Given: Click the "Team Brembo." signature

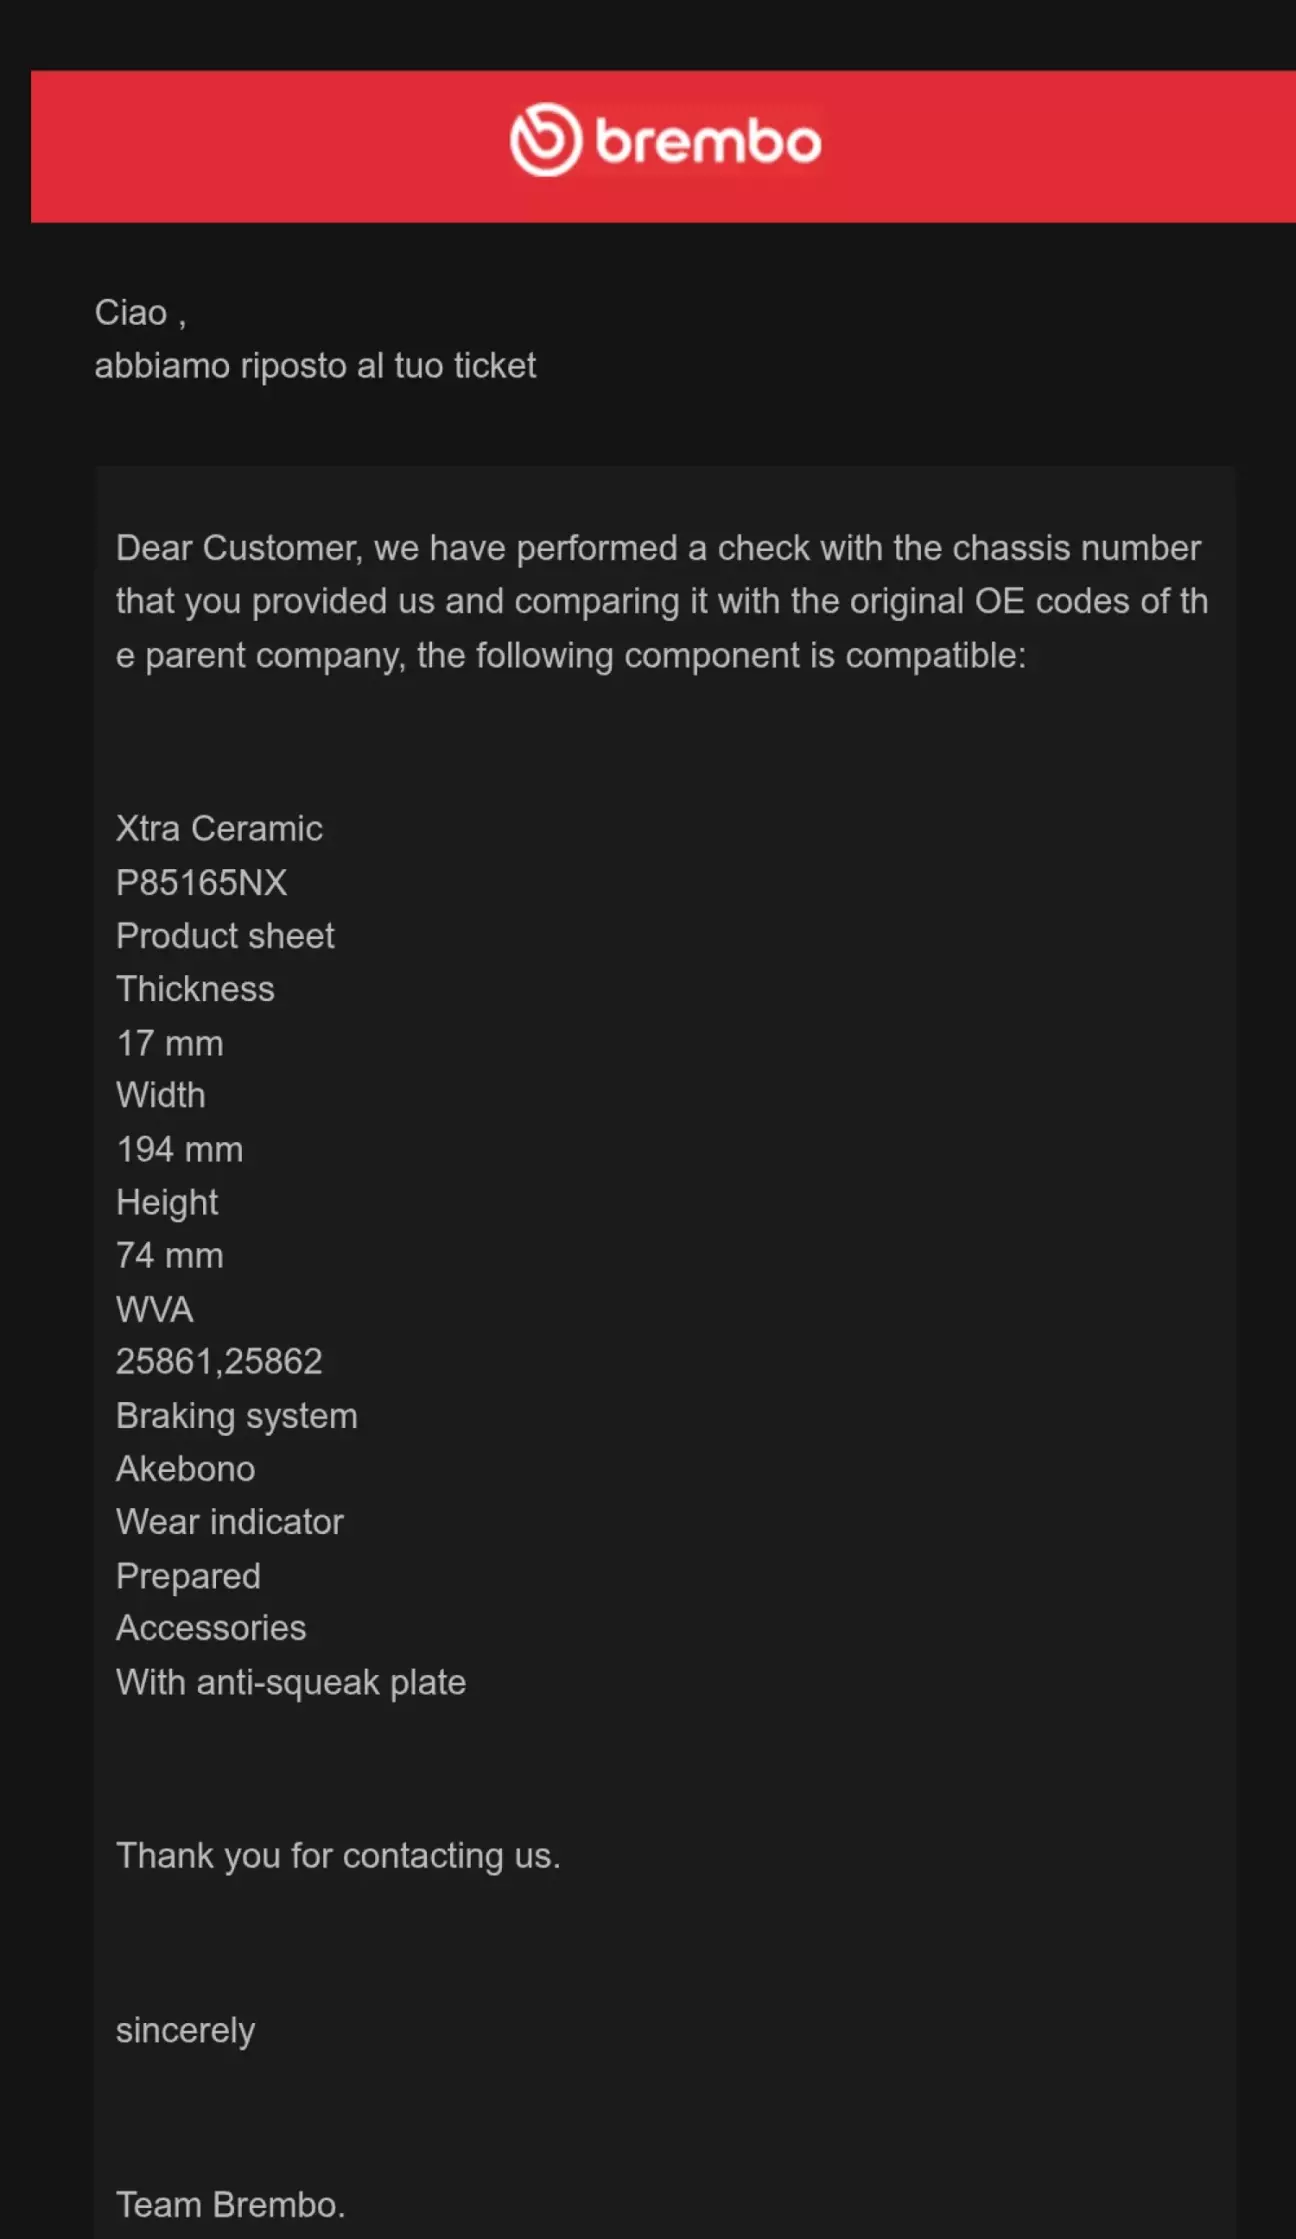Looking at the screenshot, I should click(x=231, y=2205).
